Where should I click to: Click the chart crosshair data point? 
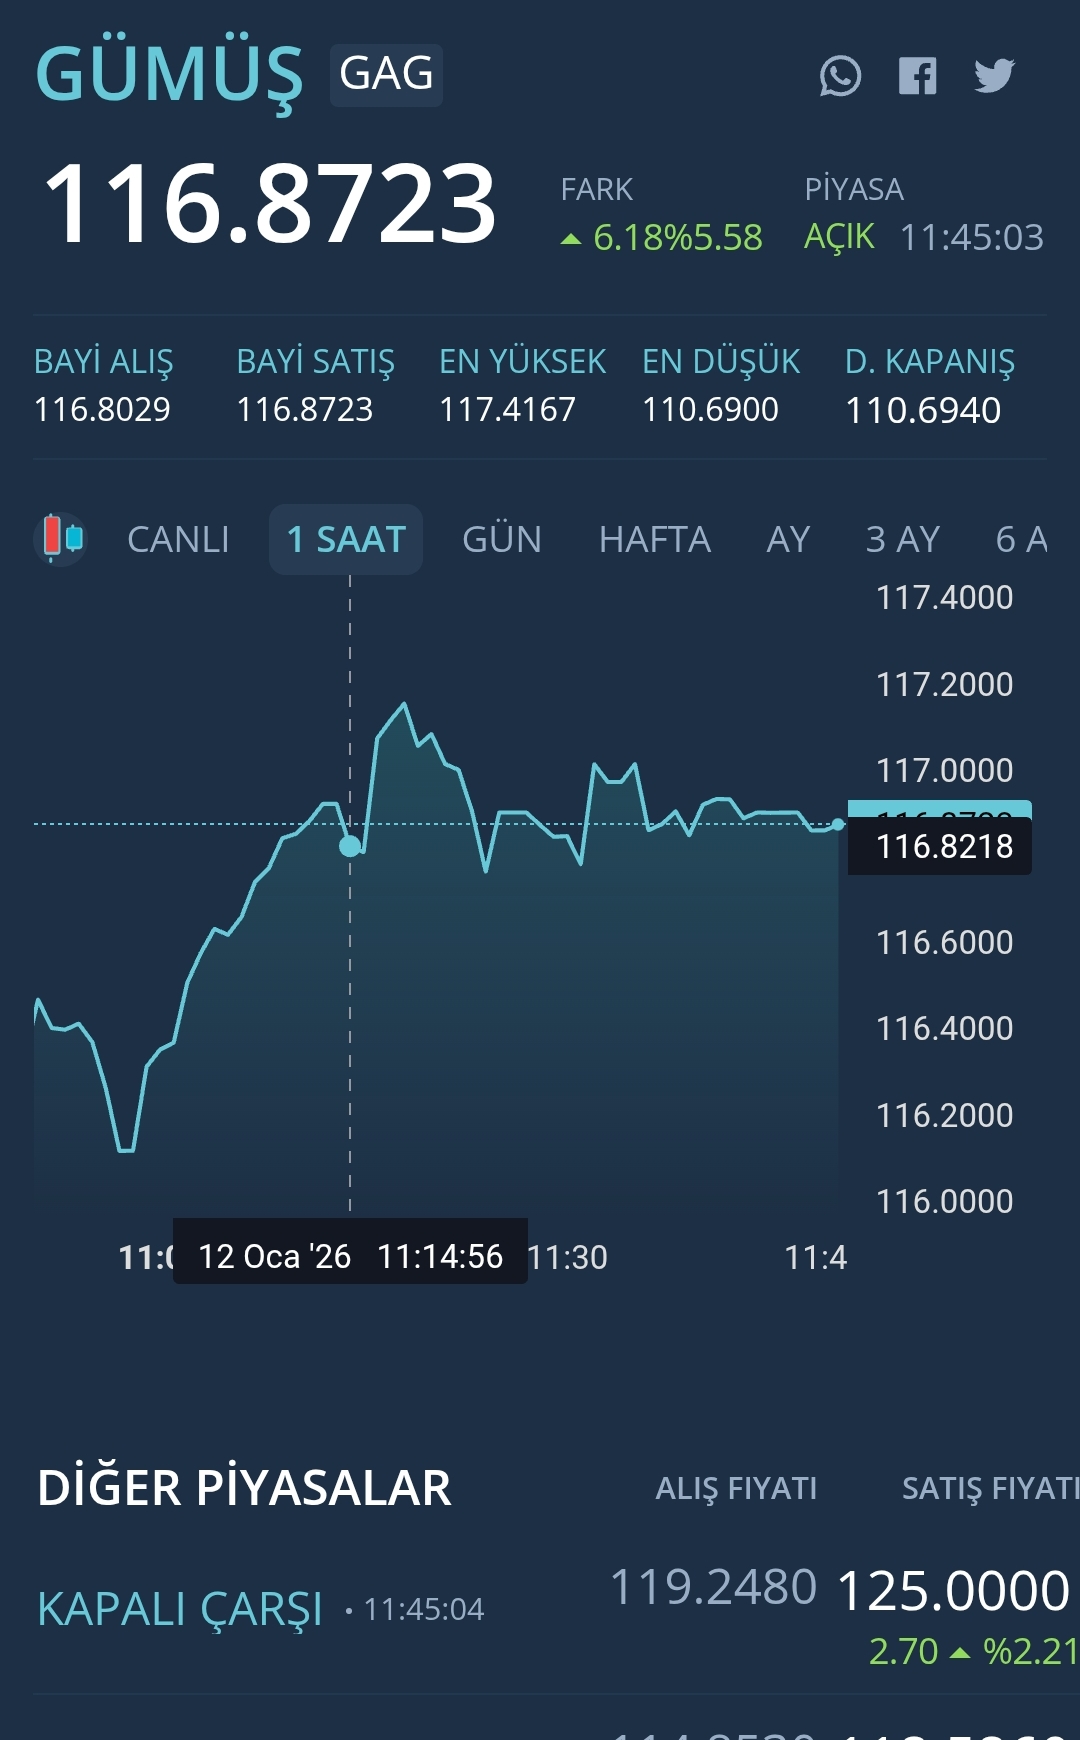coord(350,847)
